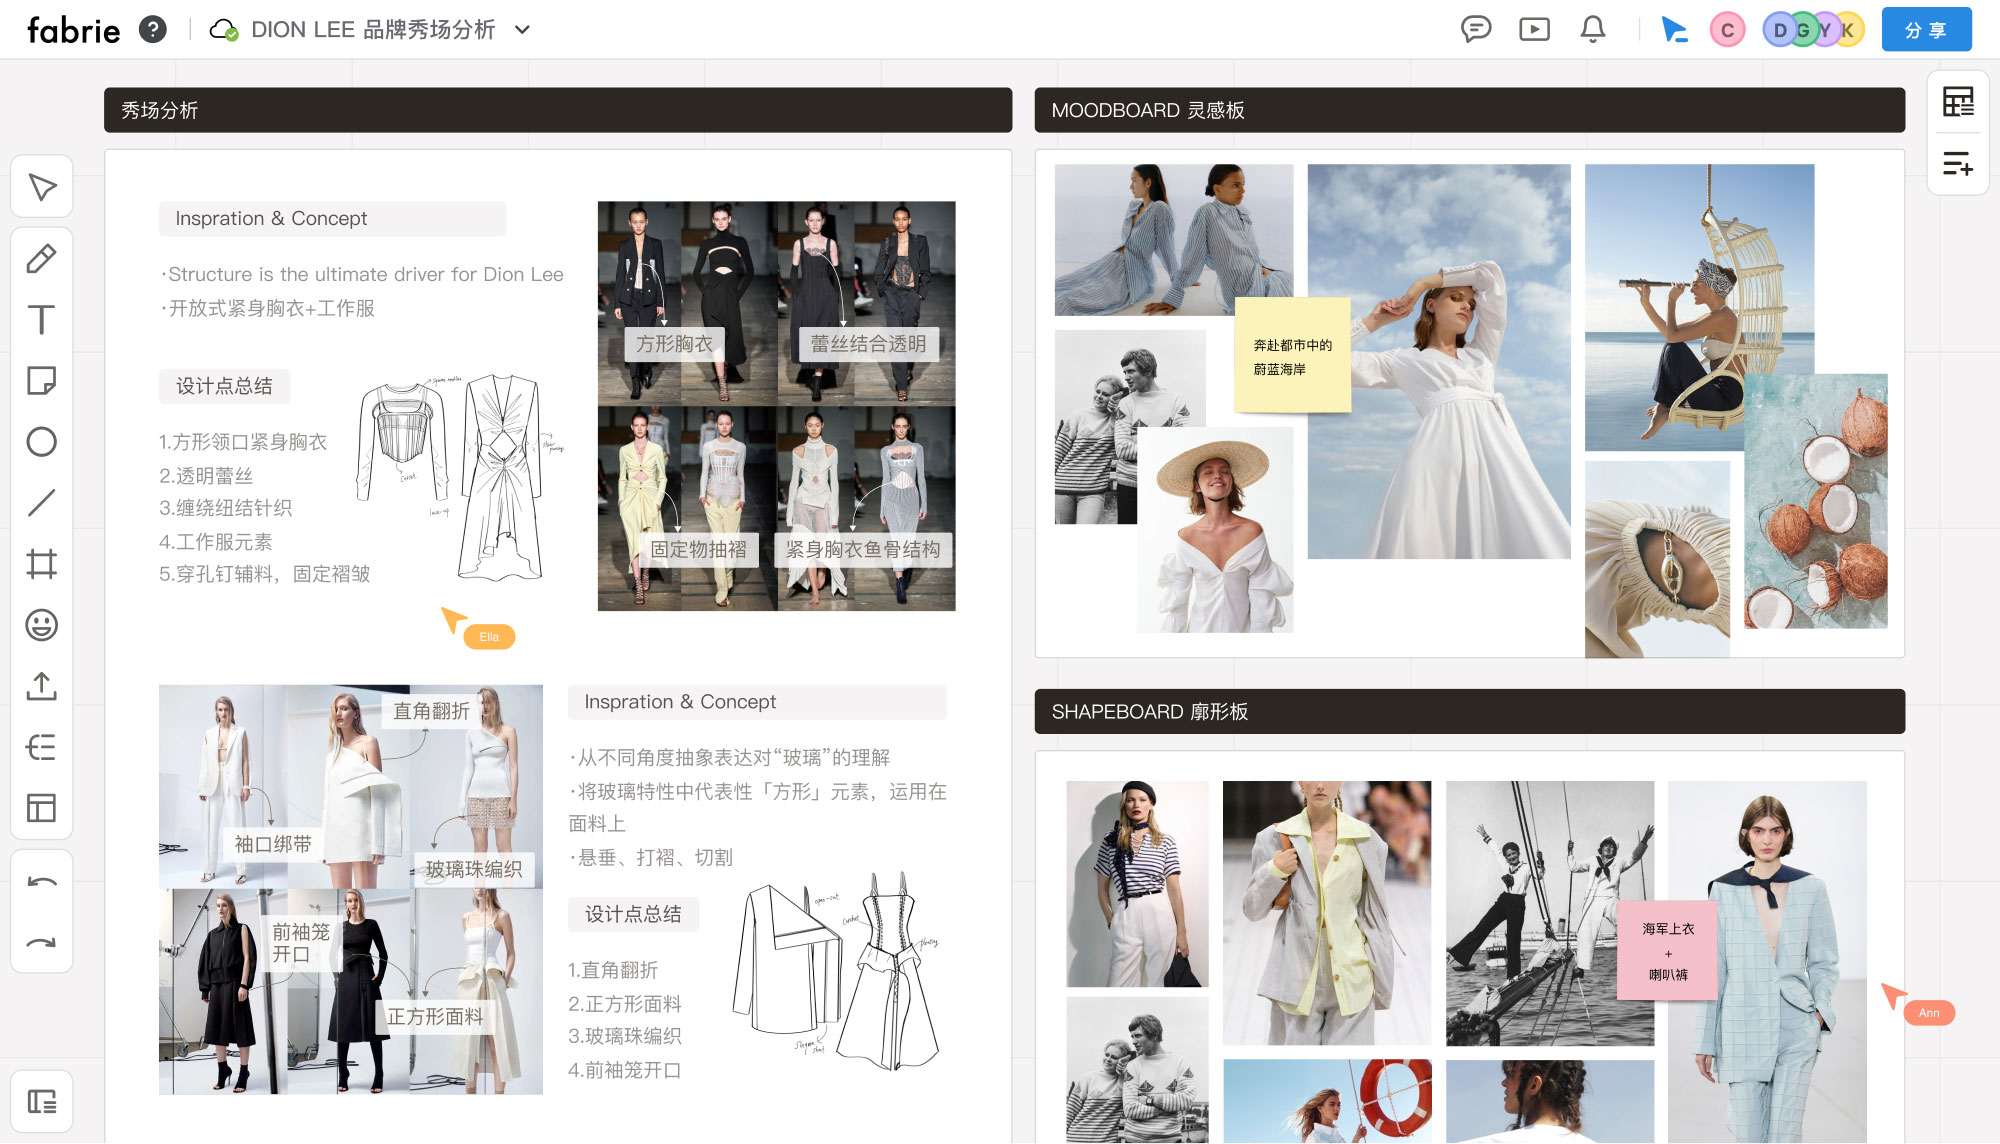Open the emoji sticker picker
The image size is (2000, 1144).
coord(42,625)
